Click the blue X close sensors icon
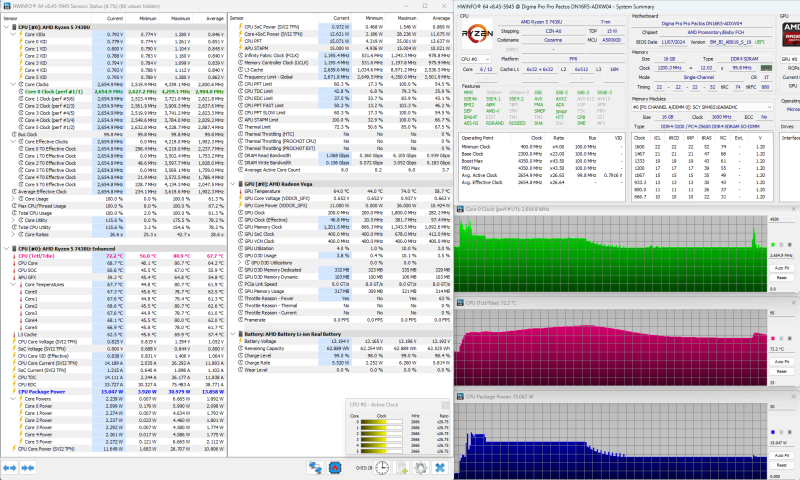 440,467
